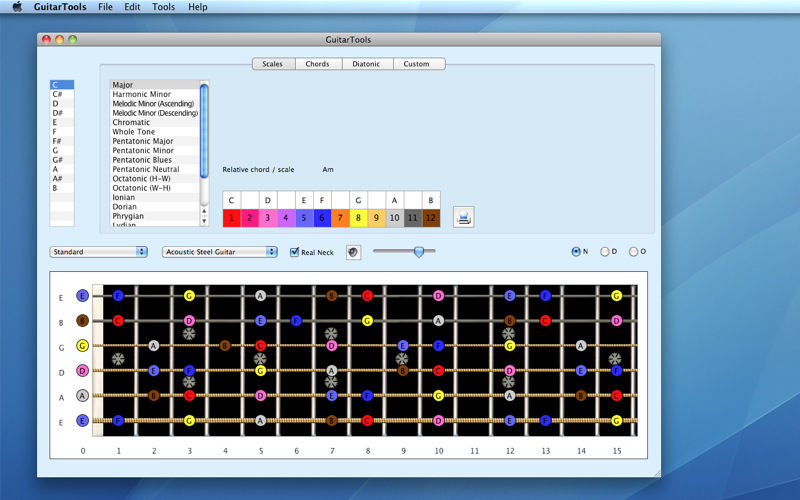Open the Acoustic Steel Guitar instrument dropdown
This screenshot has width=800, height=500.
coord(219,252)
